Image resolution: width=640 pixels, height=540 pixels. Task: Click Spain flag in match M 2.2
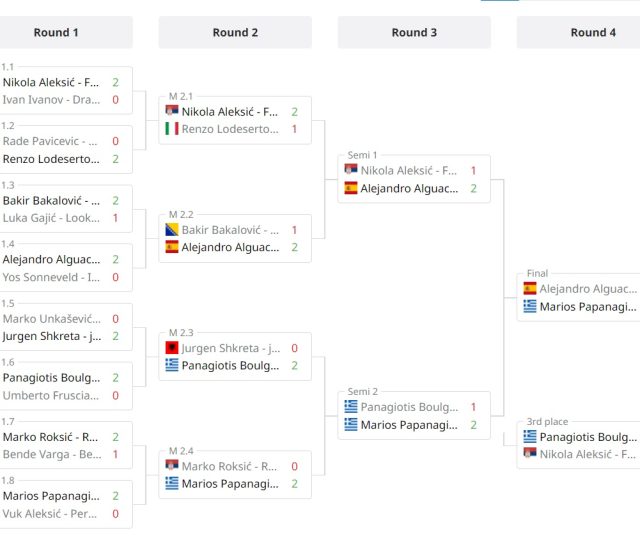[172, 247]
